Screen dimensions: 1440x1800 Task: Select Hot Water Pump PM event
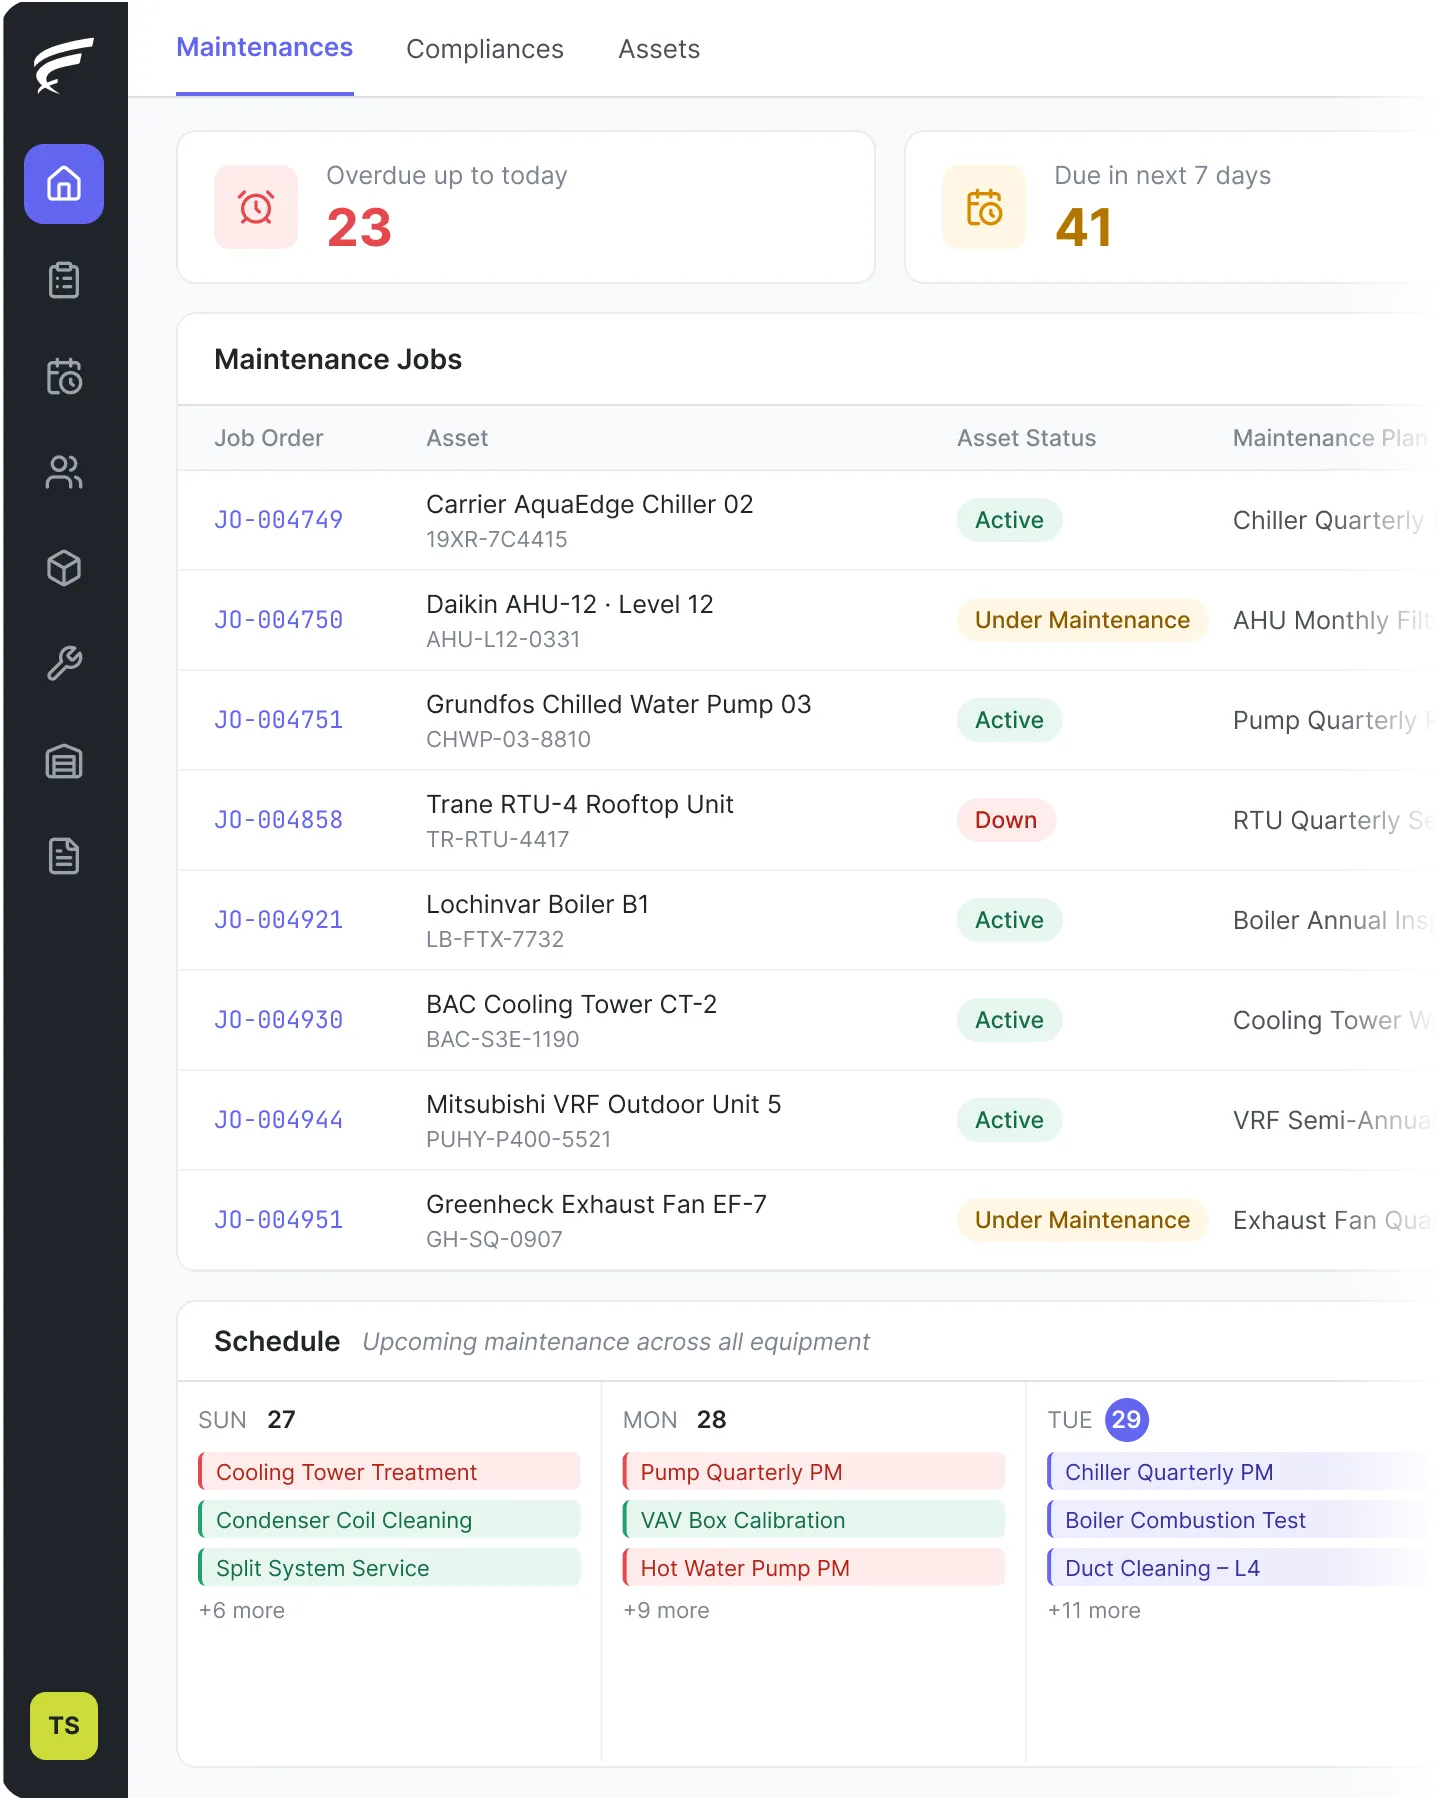tap(813, 1568)
